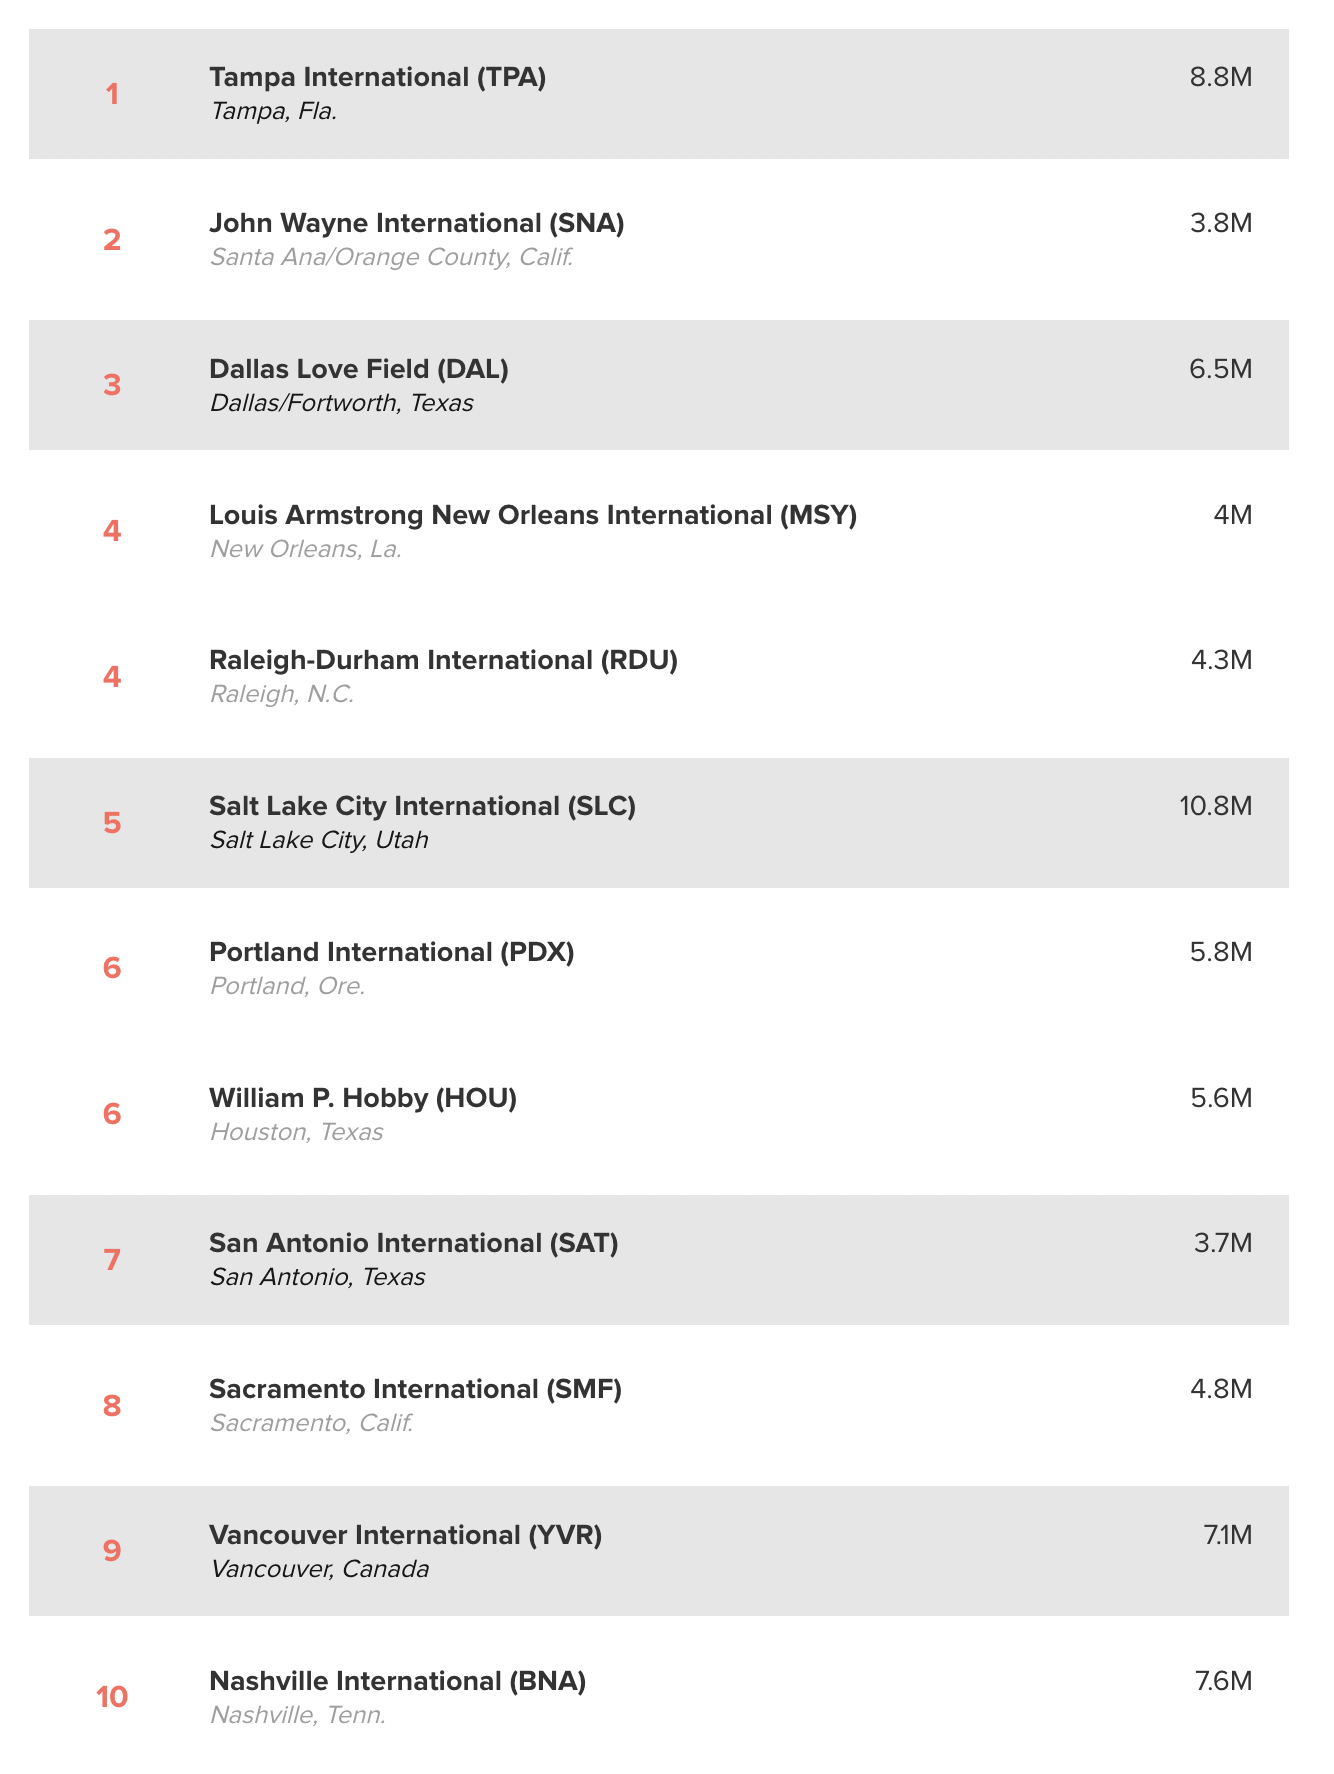Select Vancouver International (YVR) title

[405, 1535]
